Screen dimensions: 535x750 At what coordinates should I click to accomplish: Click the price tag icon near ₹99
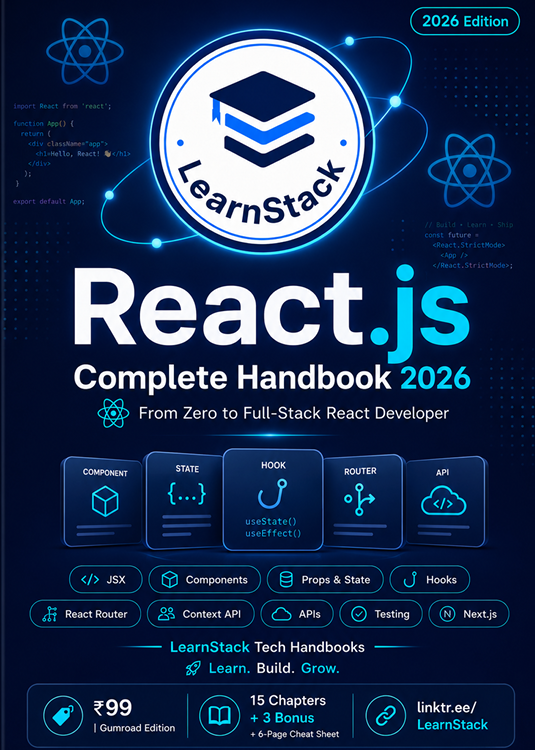click(63, 716)
